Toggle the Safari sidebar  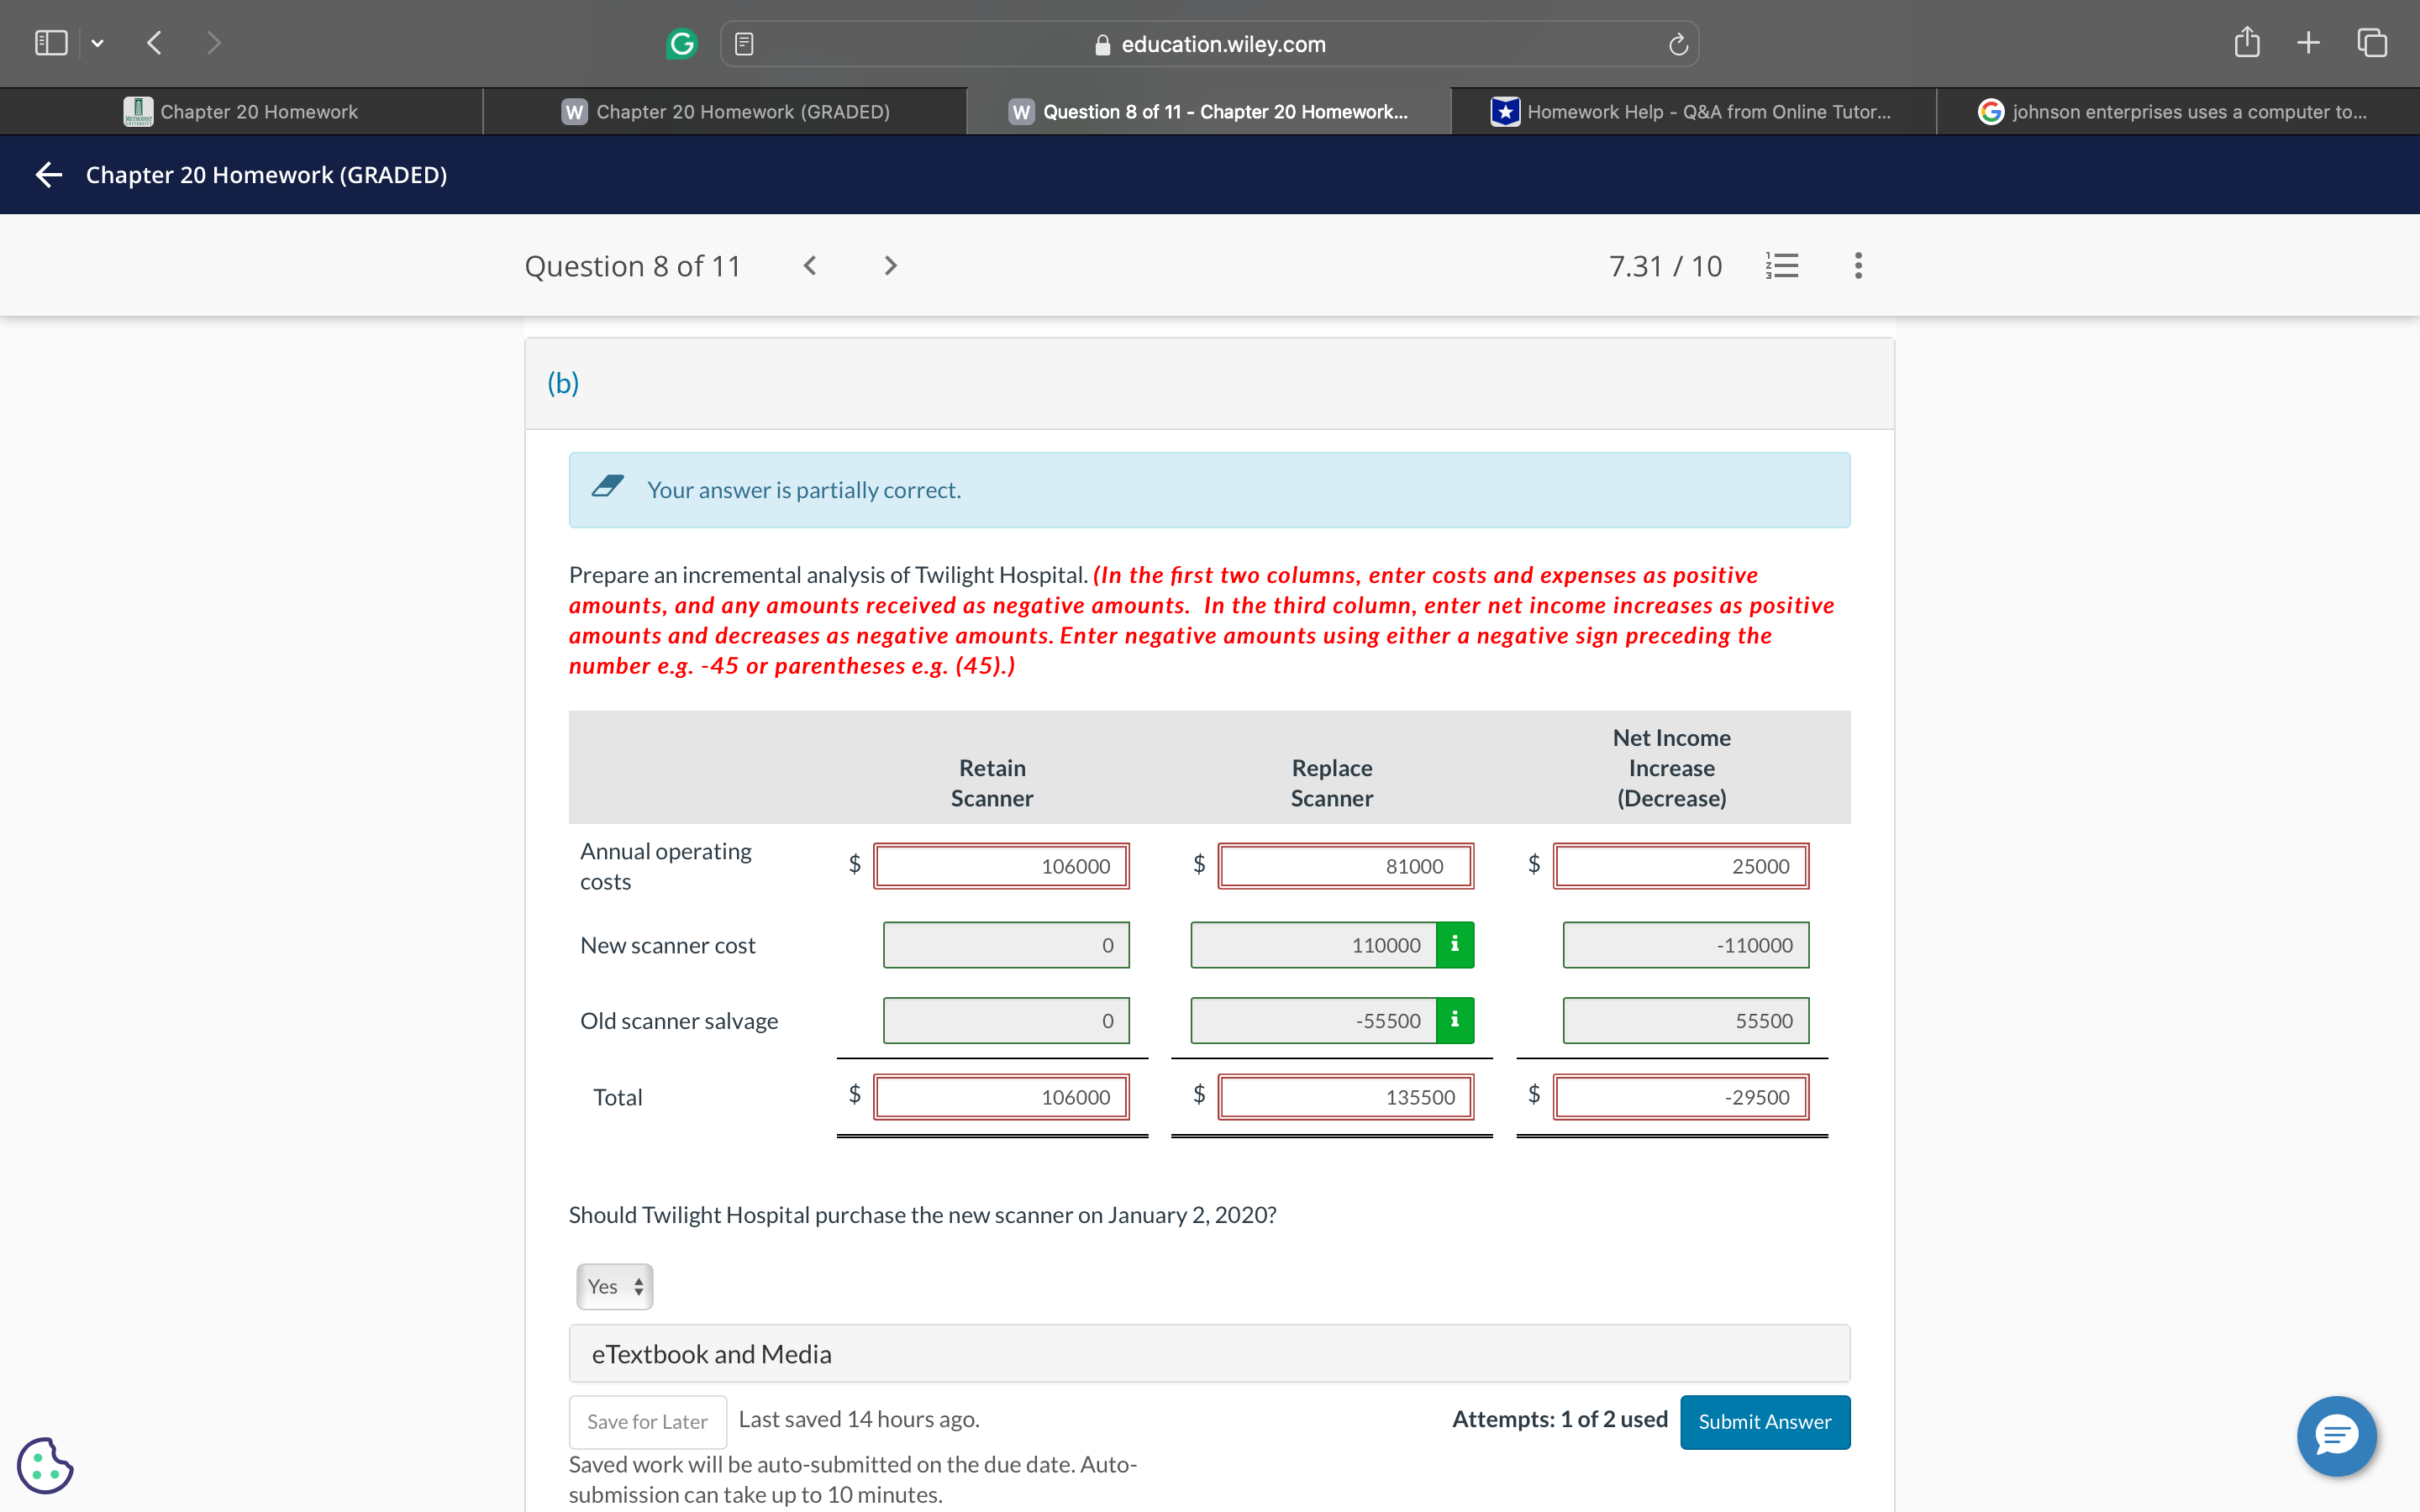(51, 43)
